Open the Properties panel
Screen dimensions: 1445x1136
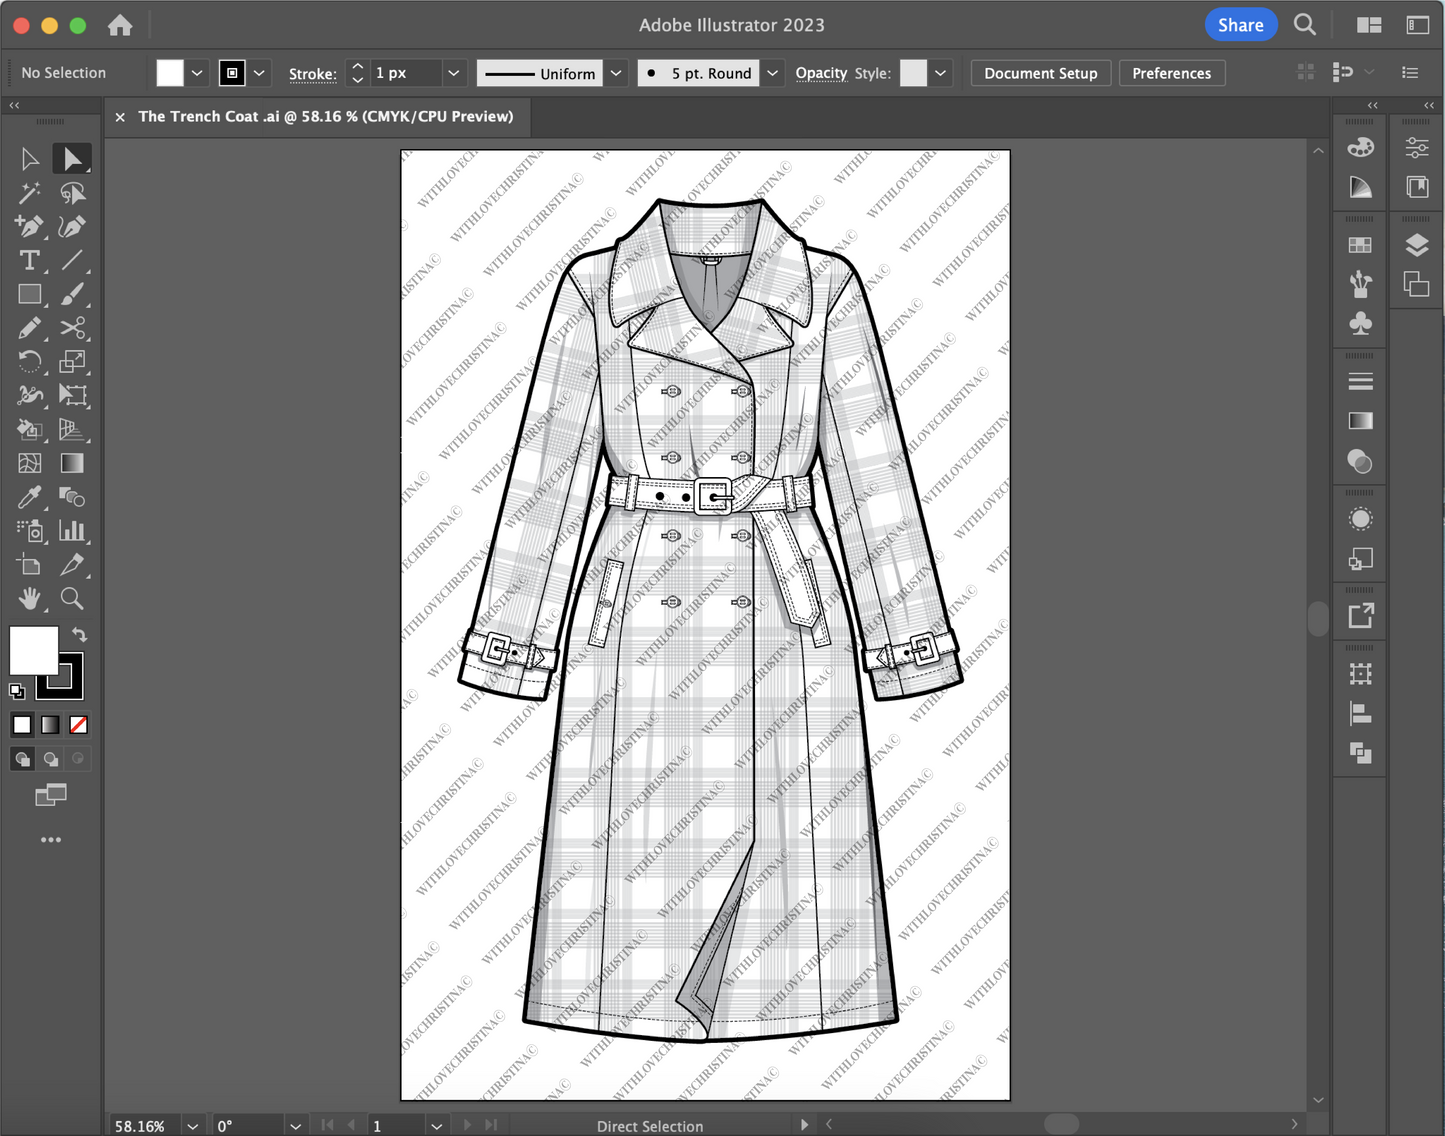[1417, 146]
